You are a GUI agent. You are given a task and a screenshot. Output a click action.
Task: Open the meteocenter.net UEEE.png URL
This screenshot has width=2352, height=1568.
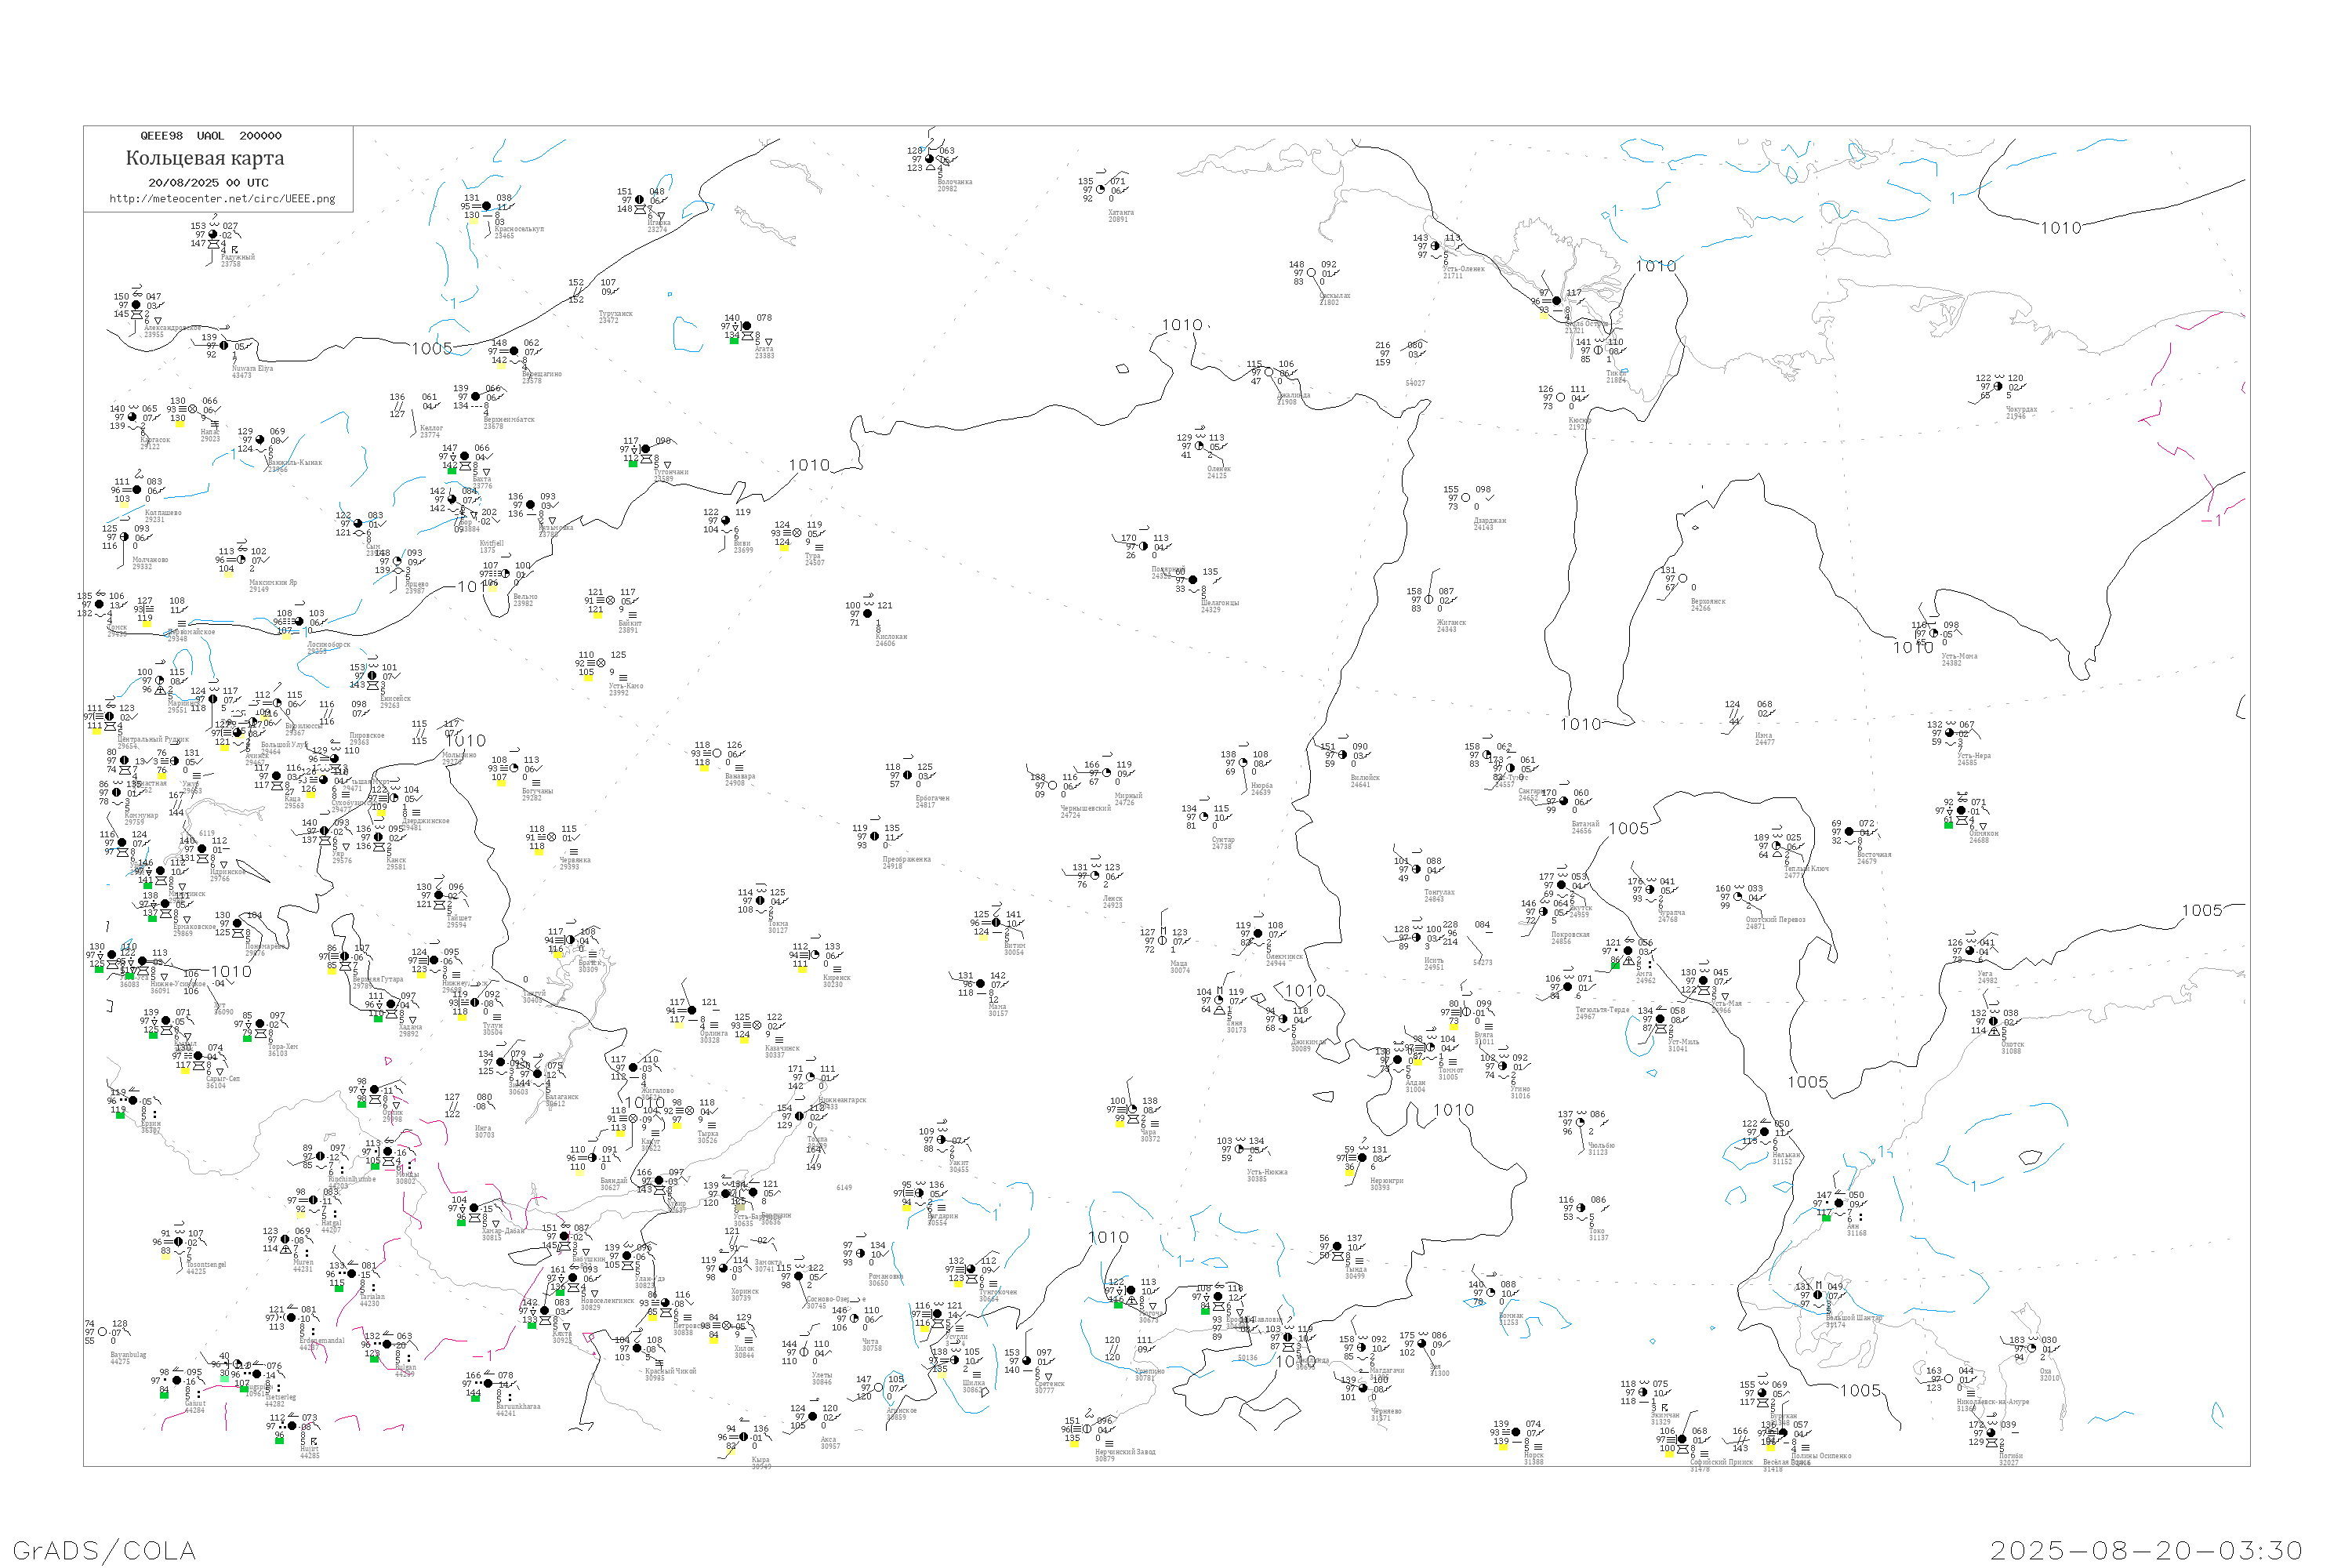(222, 199)
